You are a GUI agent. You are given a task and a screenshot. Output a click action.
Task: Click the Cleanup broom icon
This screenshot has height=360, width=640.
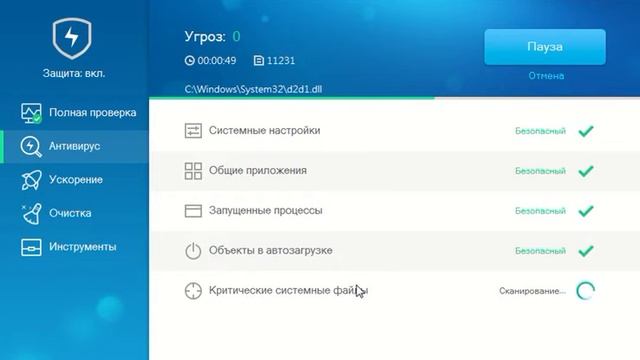click(31, 213)
